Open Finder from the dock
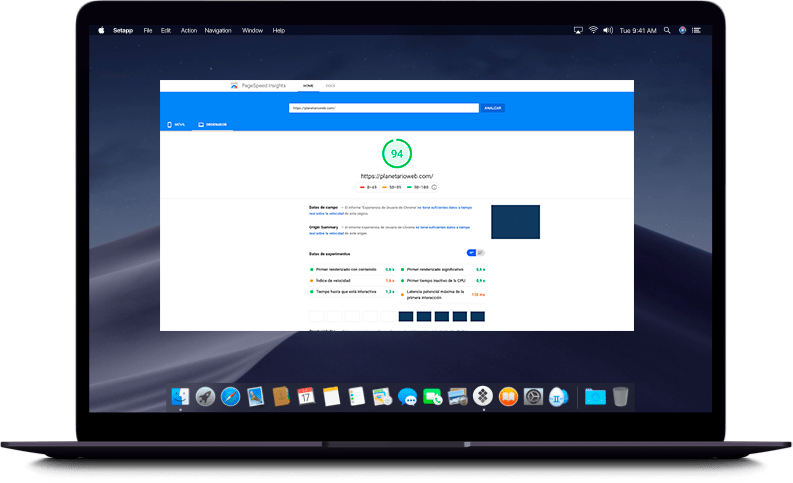 (x=181, y=396)
